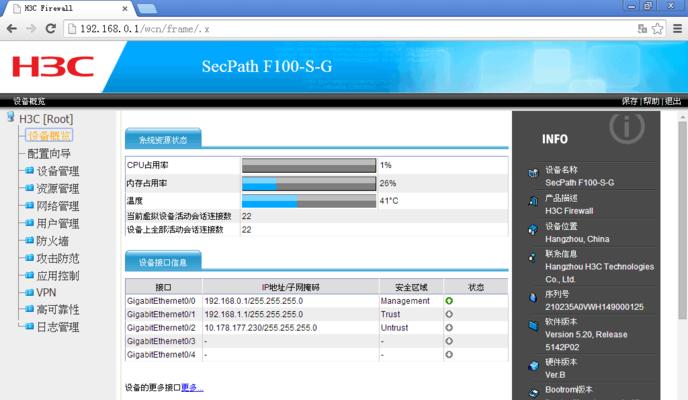This screenshot has height=400, width=688.
Task: Click the browser forward arrow
Action: [31, 29]
